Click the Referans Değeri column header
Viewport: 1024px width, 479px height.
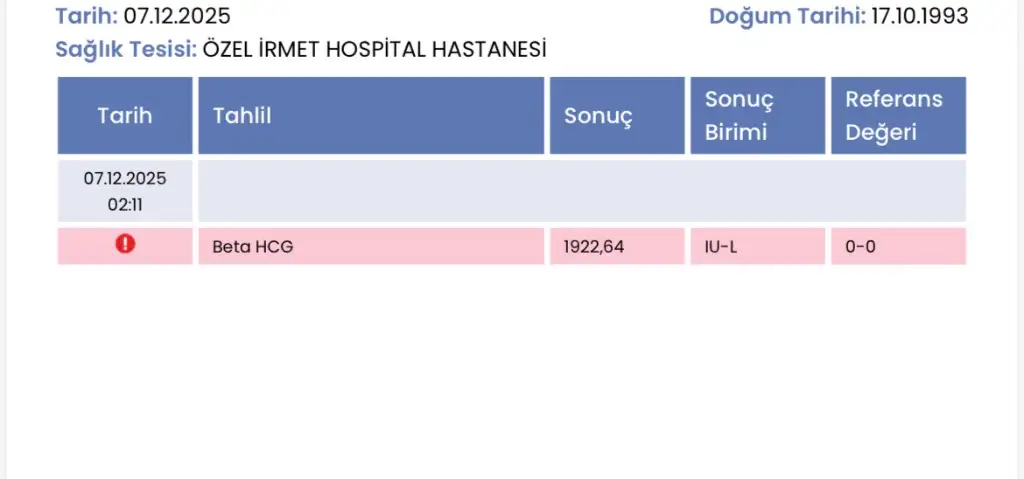click(x=893, y=115)
